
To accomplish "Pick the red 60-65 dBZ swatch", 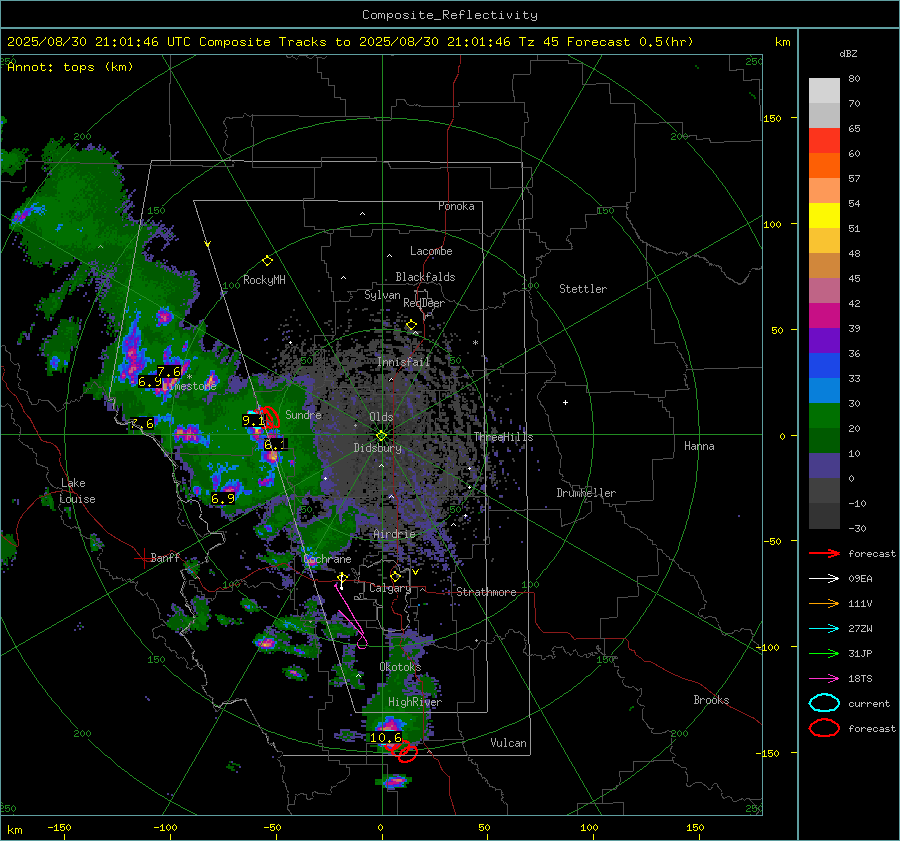I will [824, 141].
